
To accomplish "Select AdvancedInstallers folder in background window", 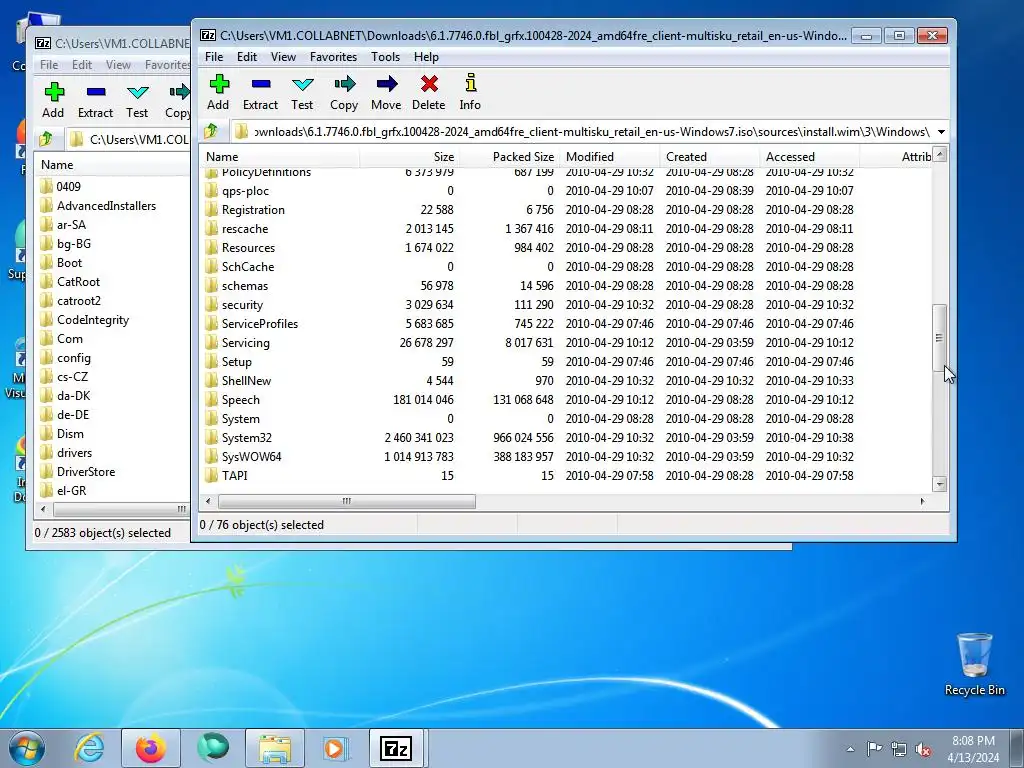I will click(x=106, y=206).
